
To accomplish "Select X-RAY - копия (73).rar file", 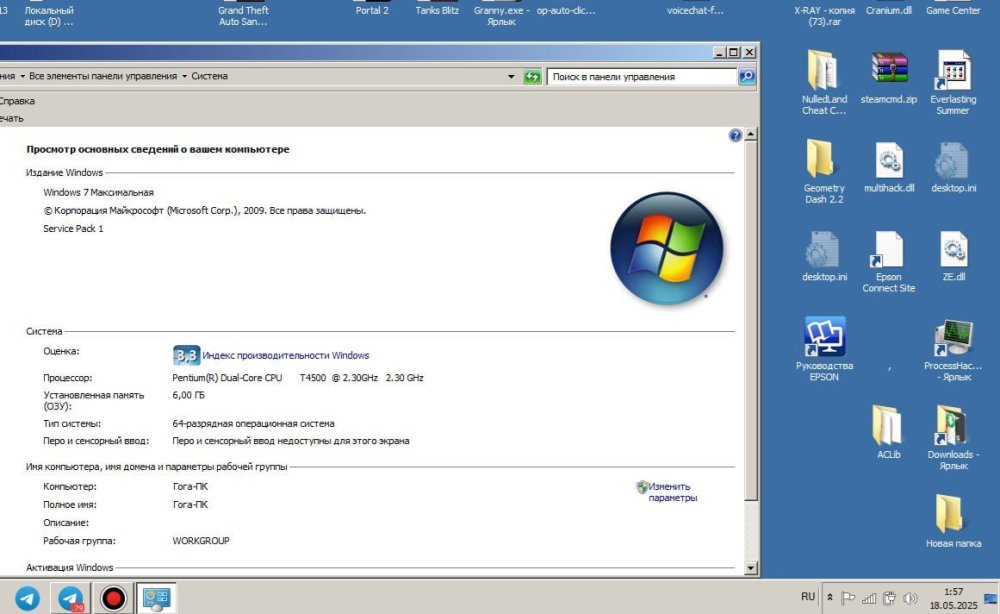I will 824,13.
